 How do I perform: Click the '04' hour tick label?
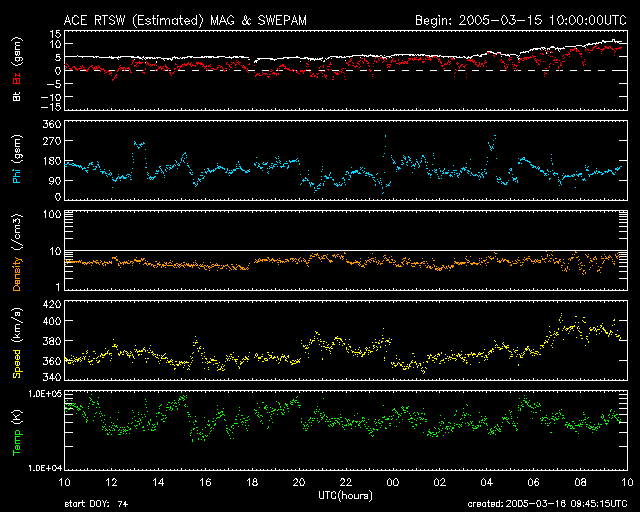coord(487,483)
